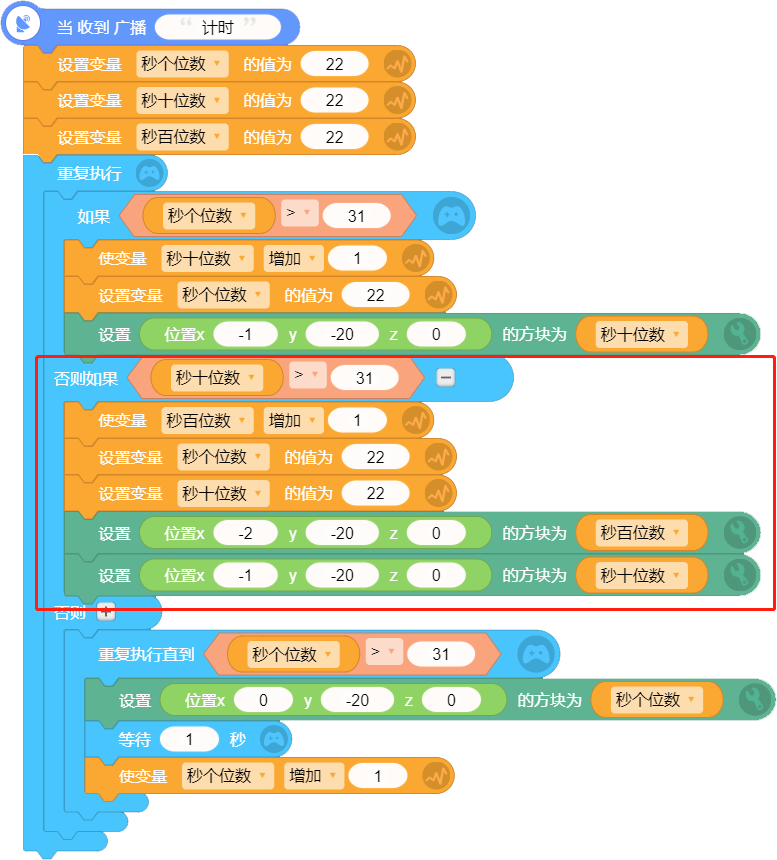Open 秒个位数 dropdown in topmost 设置变量 block
Viewport: 777px width, 860px height.
[x=182, y=65]
